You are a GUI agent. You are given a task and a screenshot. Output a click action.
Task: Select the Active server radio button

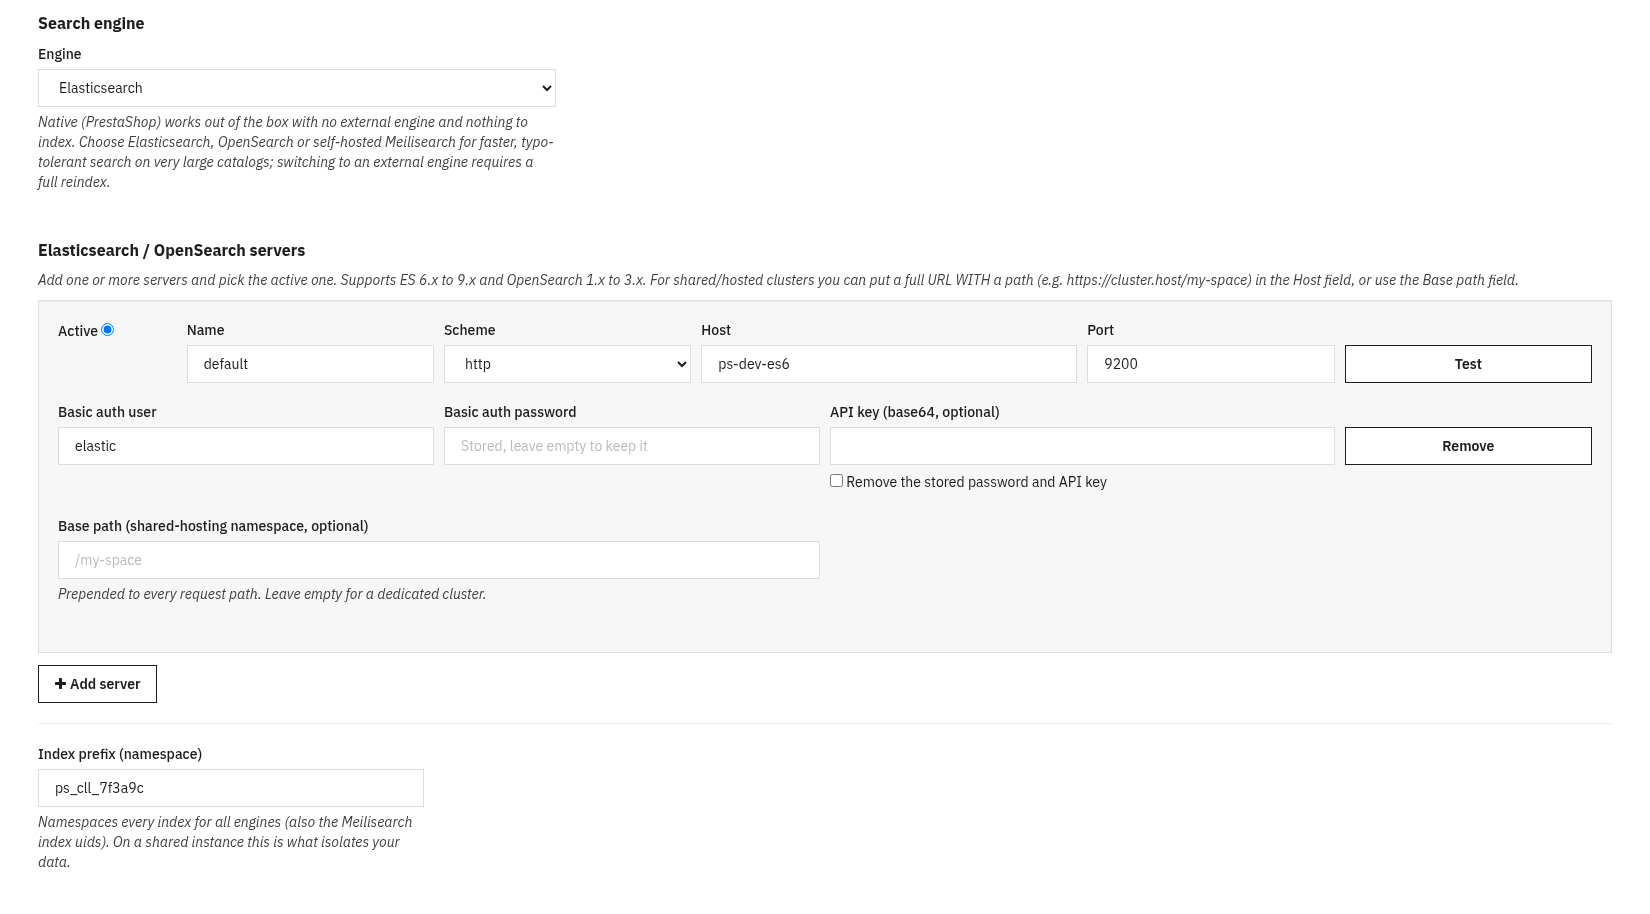(107, 329)
